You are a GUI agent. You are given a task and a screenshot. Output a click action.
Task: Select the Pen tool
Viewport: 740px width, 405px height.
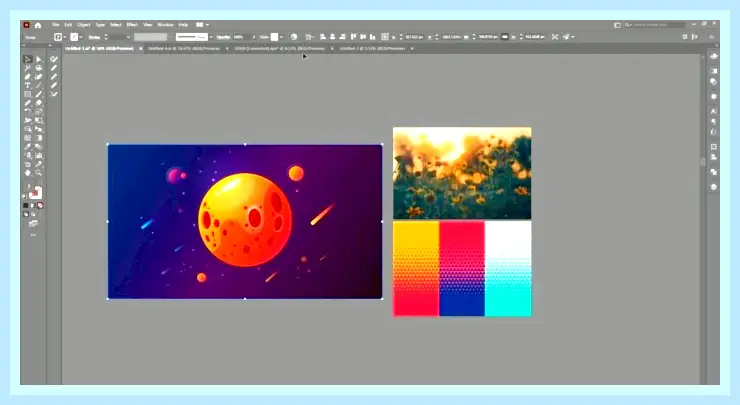pos(28,77)
